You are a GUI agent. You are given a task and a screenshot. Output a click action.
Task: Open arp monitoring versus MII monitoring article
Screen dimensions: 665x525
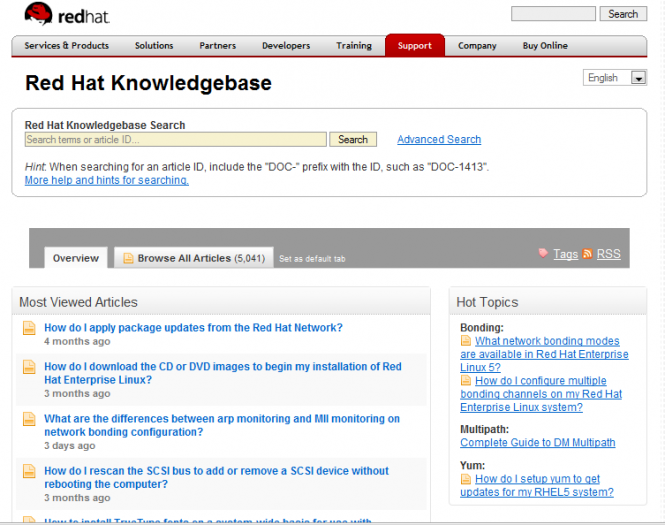pos(222,425)
